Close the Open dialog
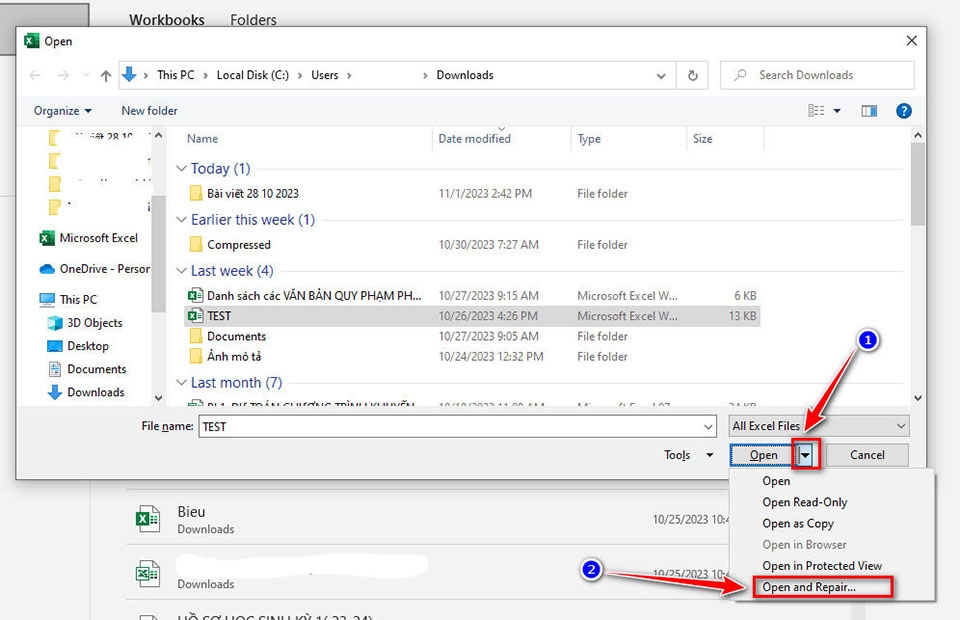The width and height of the screenshot is (960, 620). 912,41
